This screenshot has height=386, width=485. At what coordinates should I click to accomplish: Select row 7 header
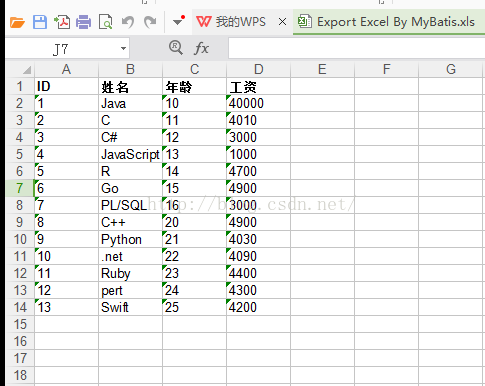[20, 188]
